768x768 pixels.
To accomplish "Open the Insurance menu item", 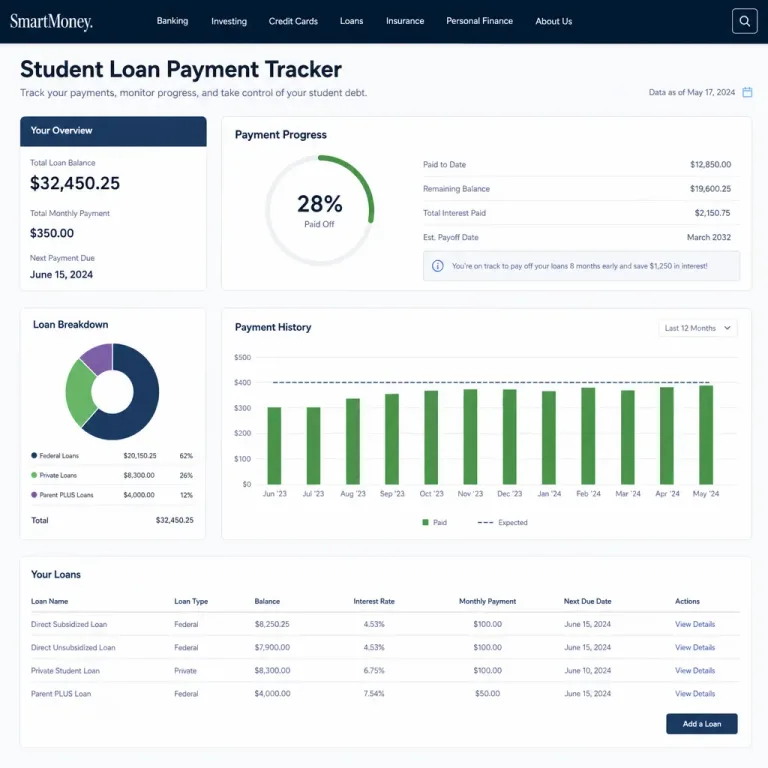I will tap(405, 21).
